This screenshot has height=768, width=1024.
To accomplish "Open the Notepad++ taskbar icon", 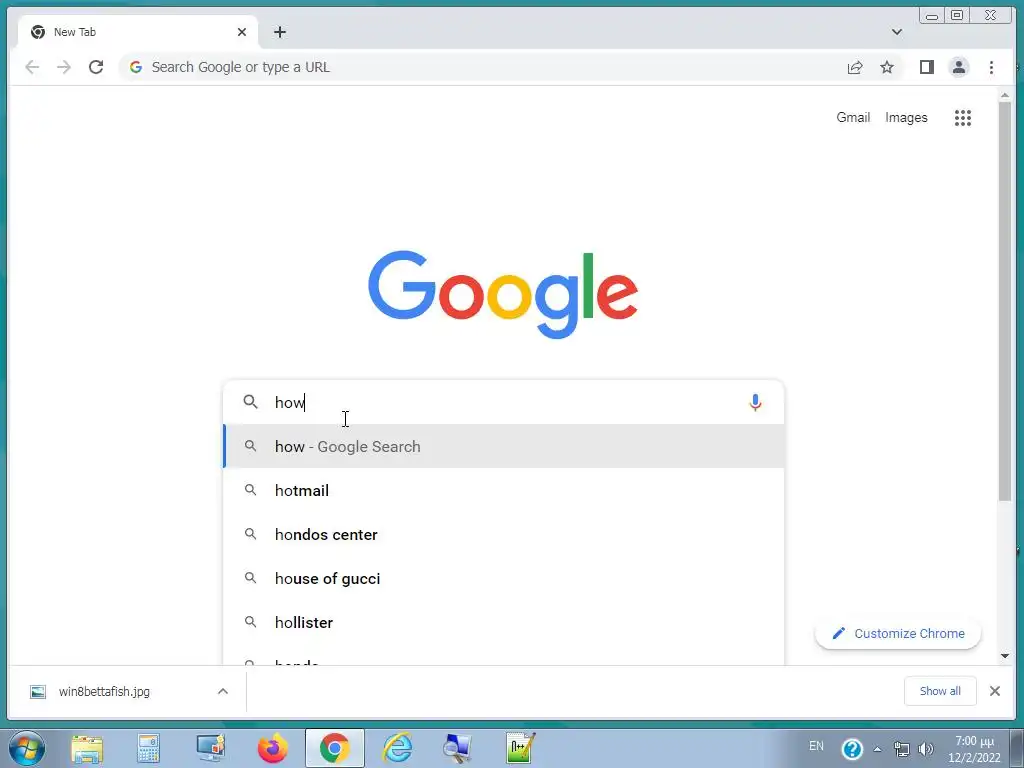I will [x=520, y=748].
